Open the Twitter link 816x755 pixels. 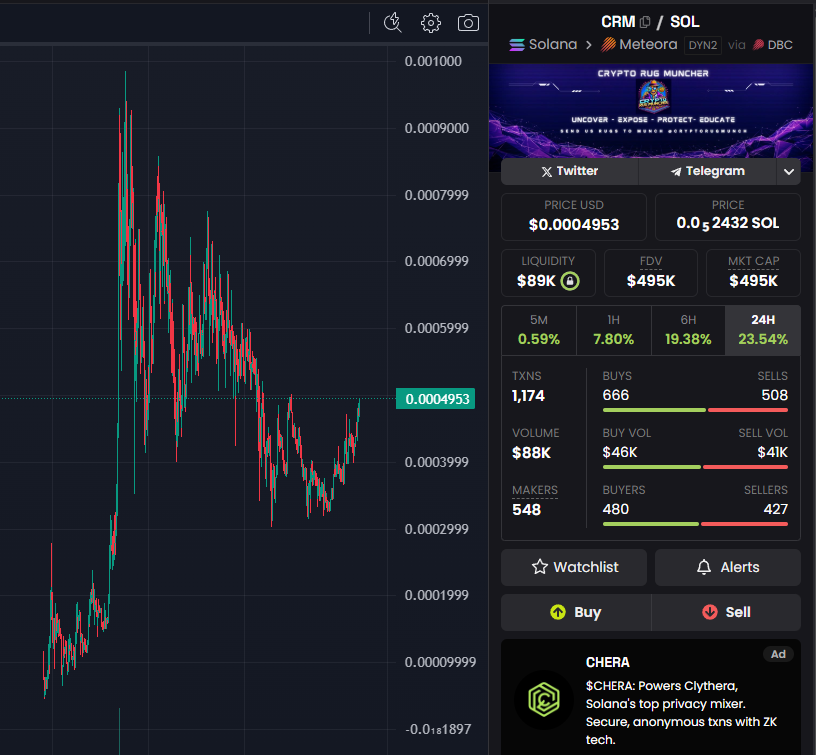click(x=569, y=172)
